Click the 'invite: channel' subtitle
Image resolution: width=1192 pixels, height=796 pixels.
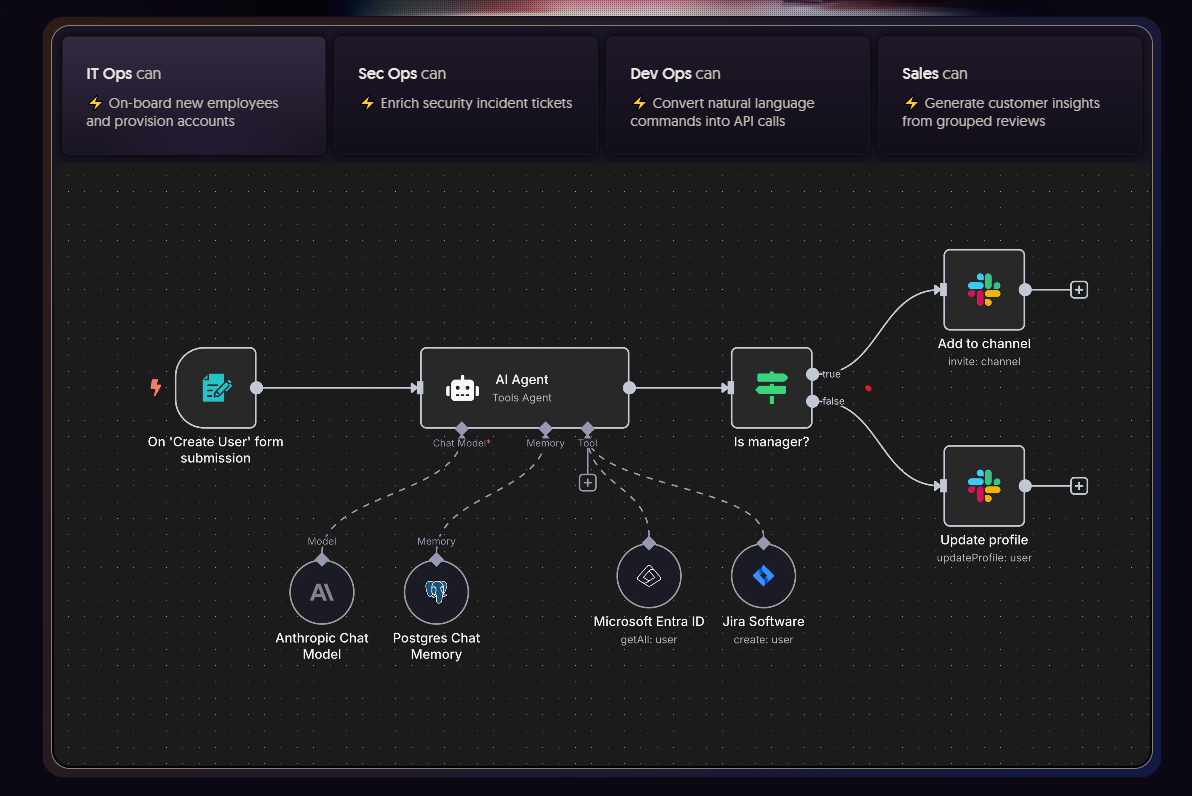(x=984, y=362)
